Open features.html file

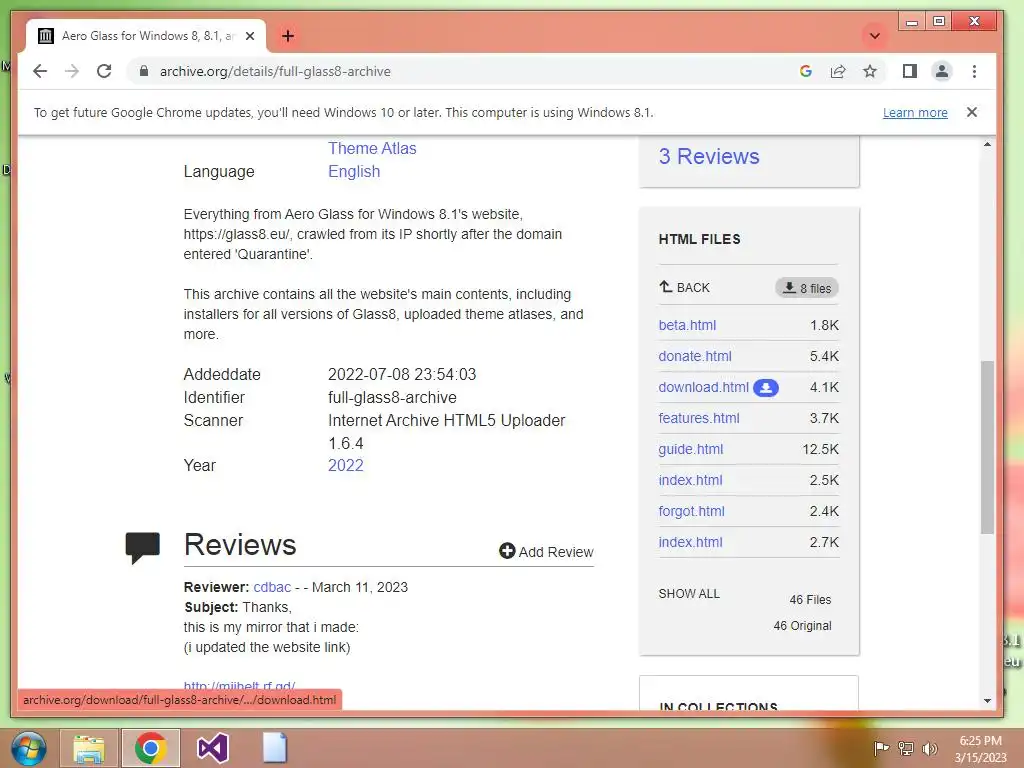pyautogui.click(x=699, y=418)
